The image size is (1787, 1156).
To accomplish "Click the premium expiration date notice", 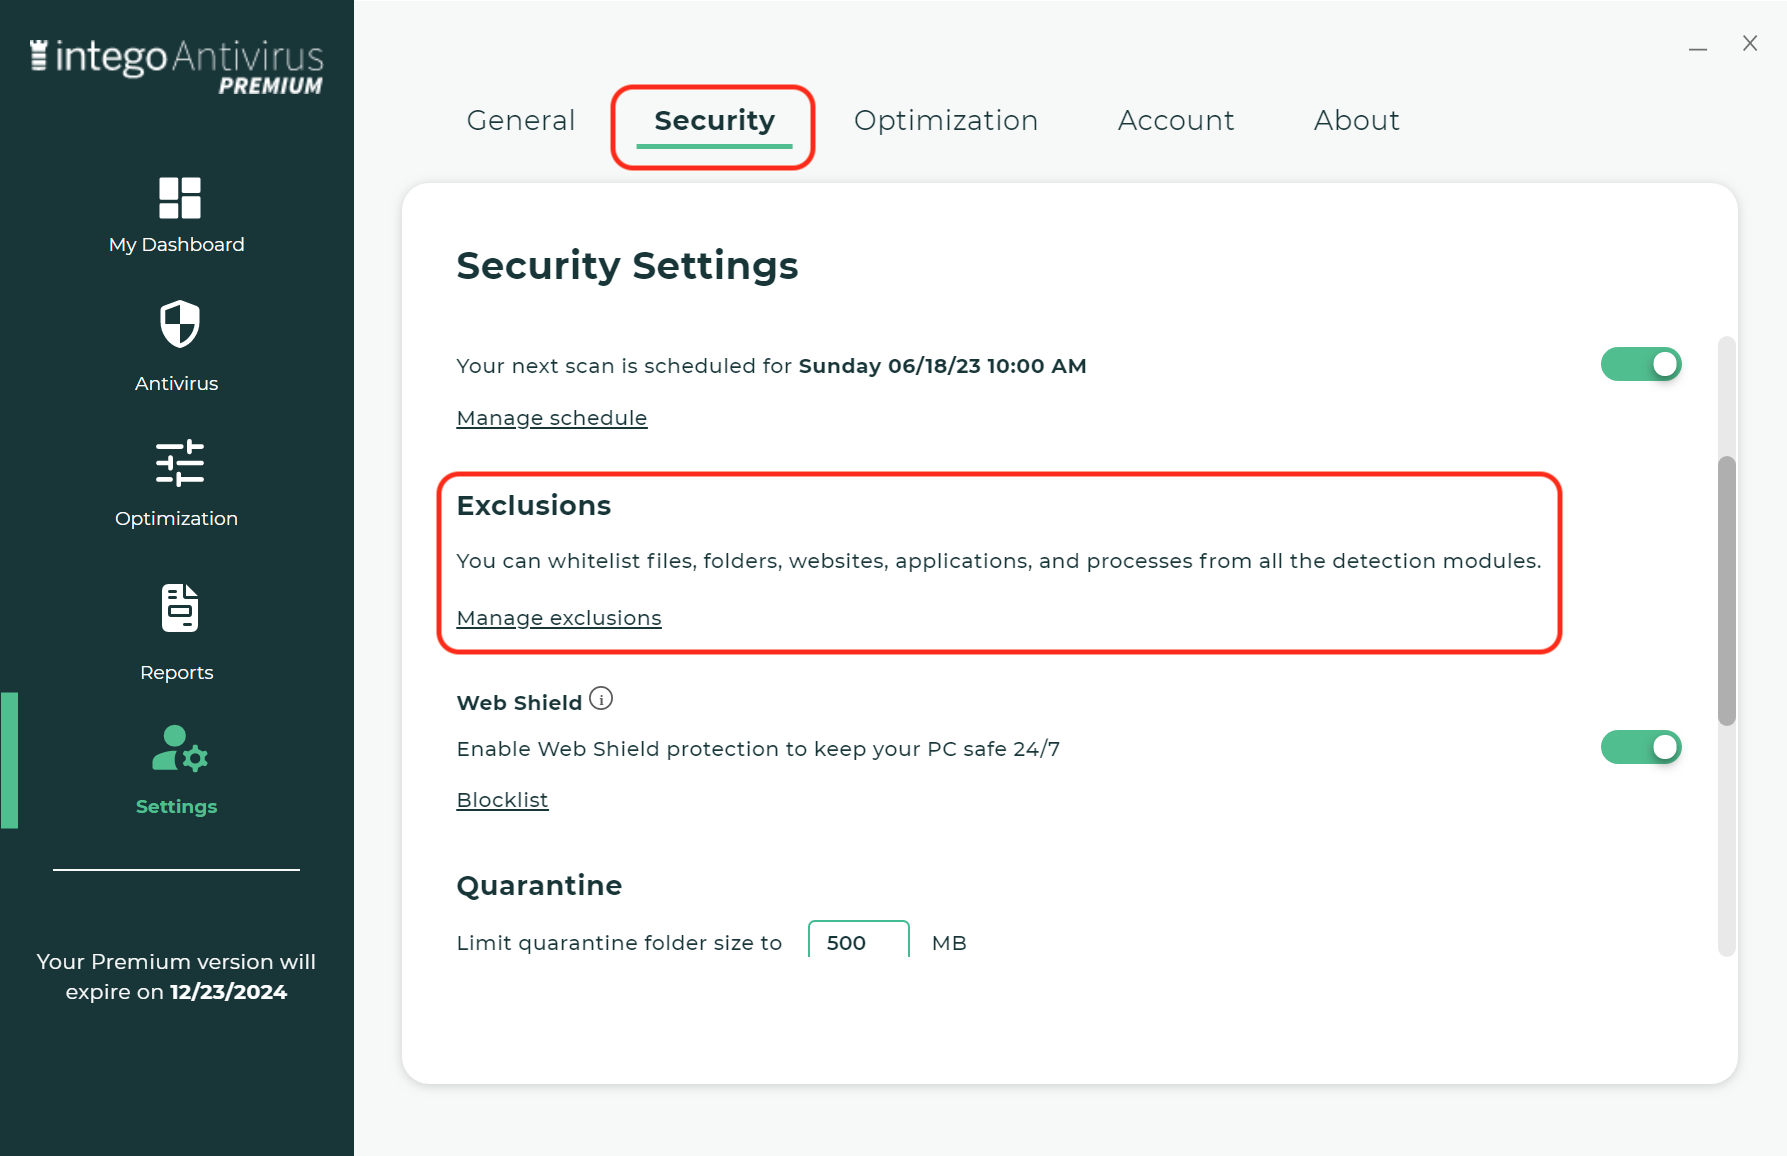I will click(176, 976).
